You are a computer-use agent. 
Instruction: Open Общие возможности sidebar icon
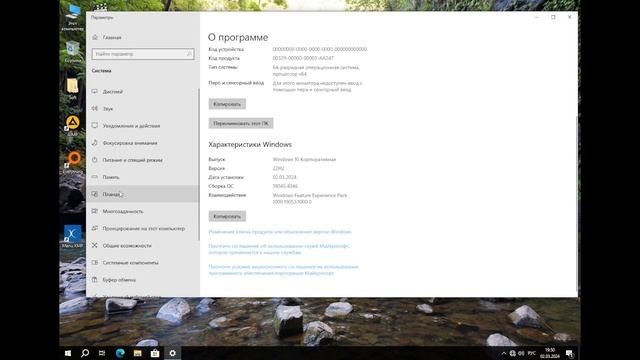click(x=95, y=246)
